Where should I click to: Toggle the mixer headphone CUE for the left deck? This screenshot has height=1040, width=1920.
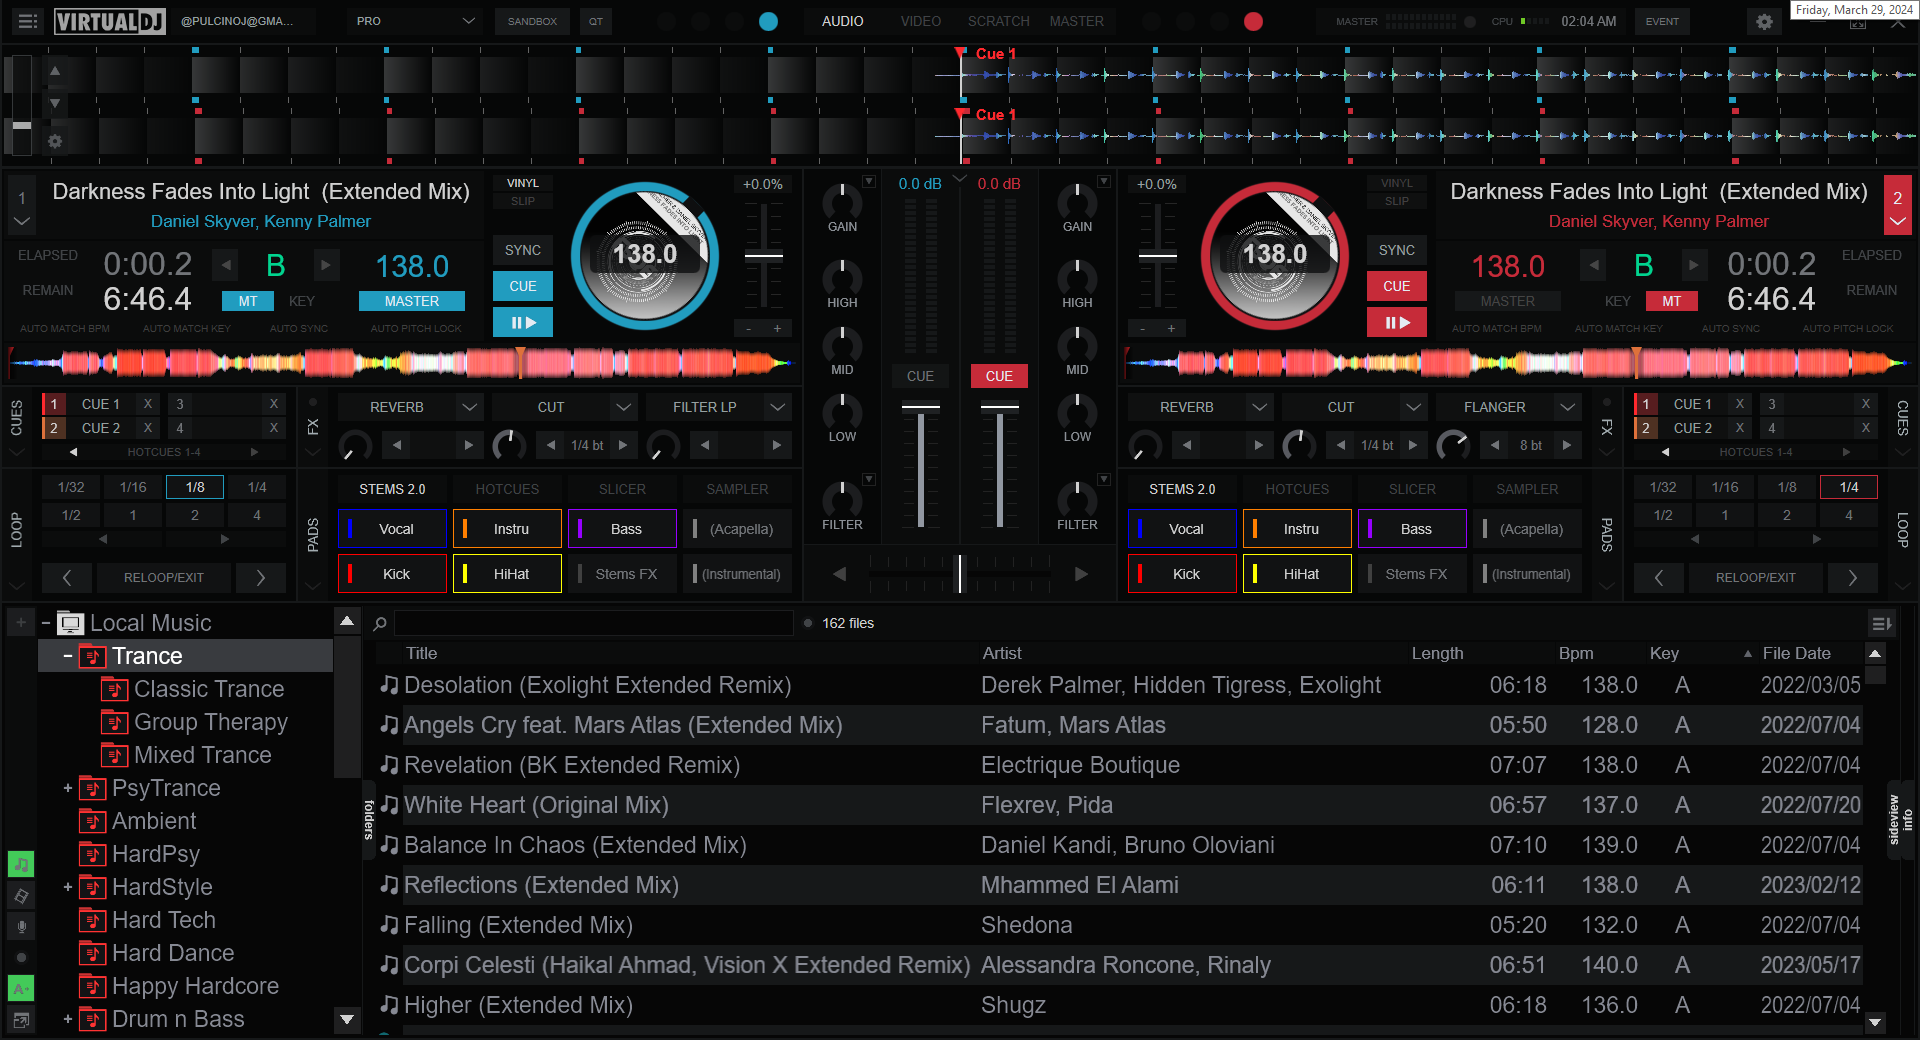coord(920,376)
